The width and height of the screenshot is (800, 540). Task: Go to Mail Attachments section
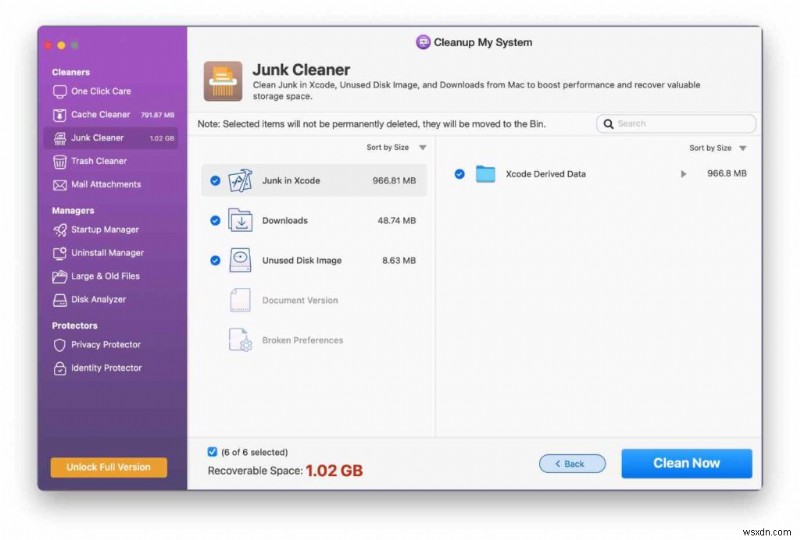106,185
